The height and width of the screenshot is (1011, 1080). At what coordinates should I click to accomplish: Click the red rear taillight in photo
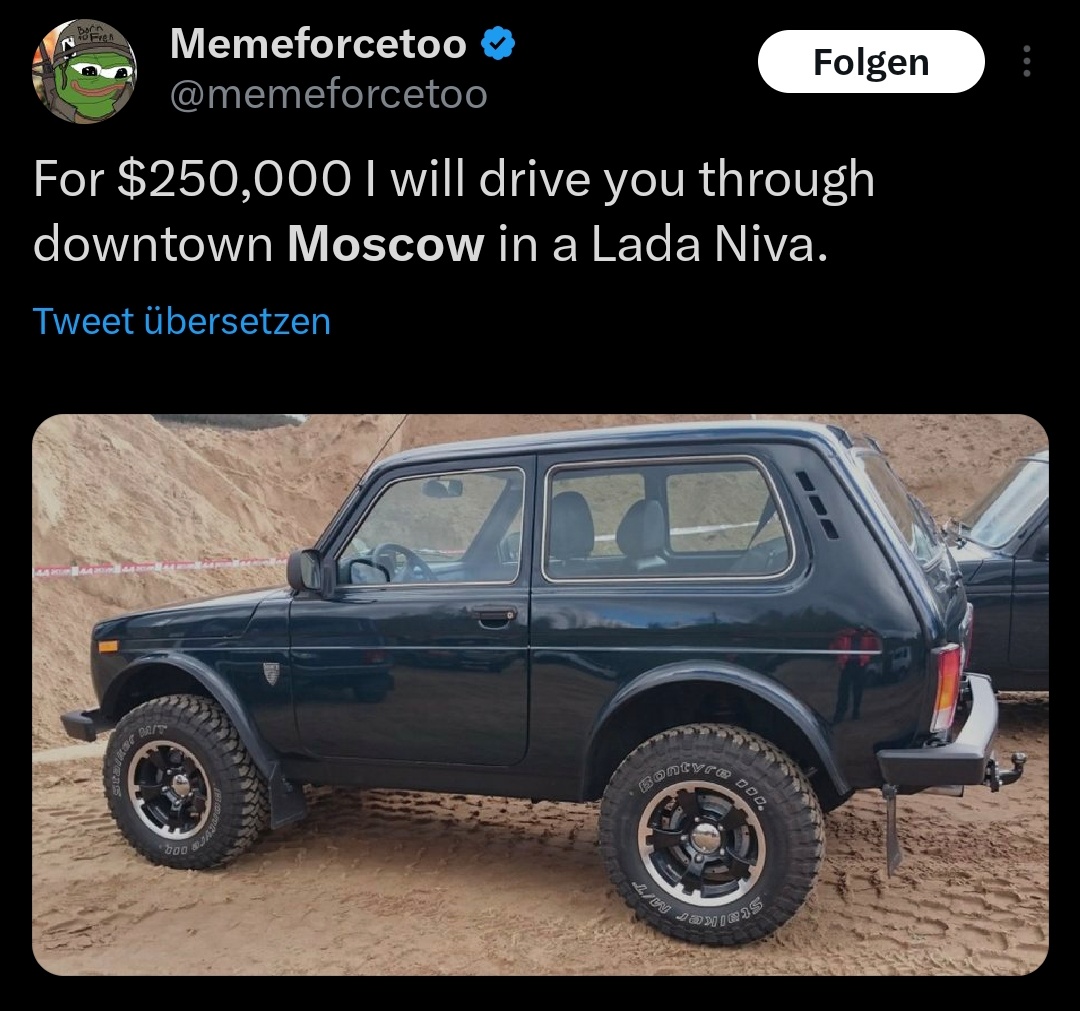[x=948, y=687]
